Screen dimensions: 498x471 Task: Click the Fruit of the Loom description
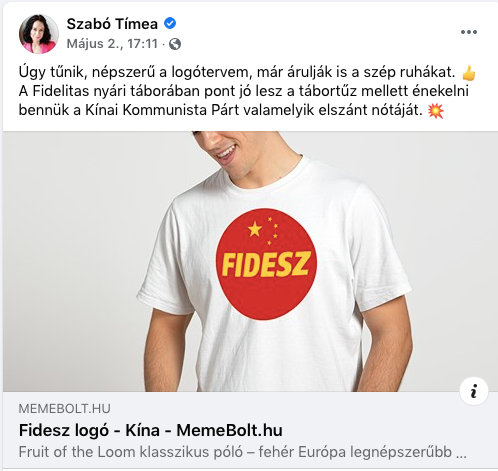pos(243,452)
